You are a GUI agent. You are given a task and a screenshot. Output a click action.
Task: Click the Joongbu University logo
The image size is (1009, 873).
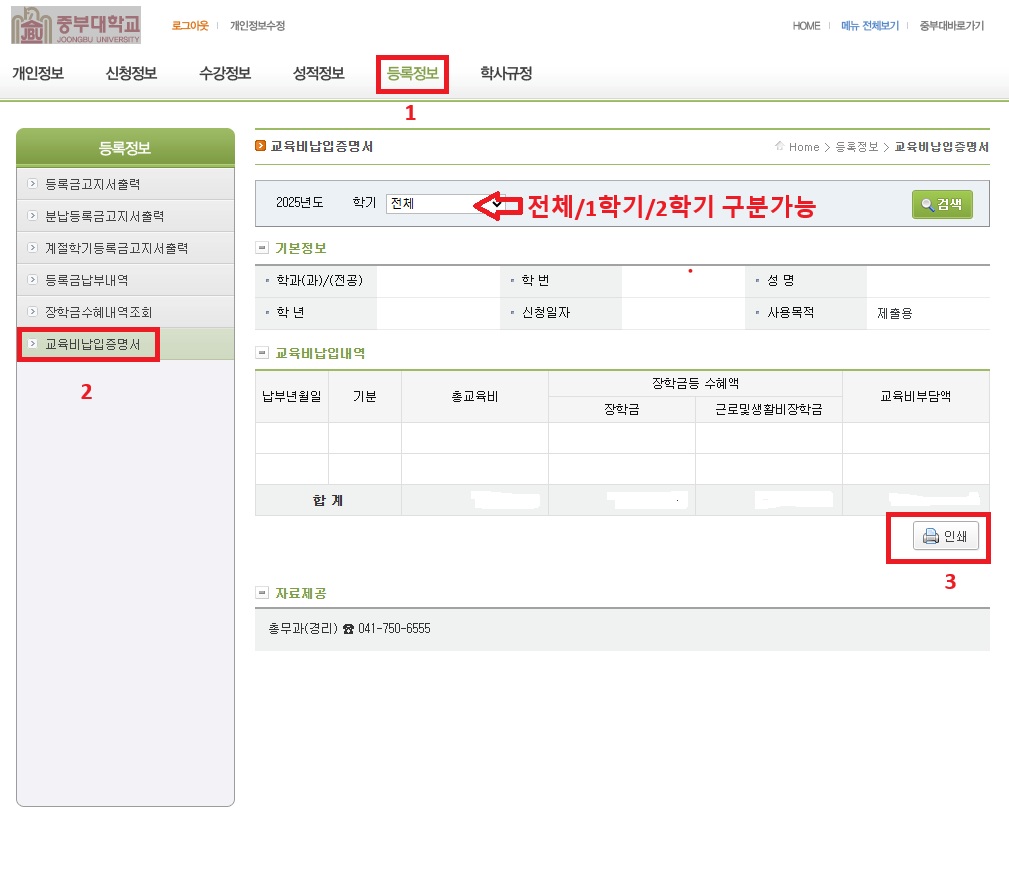click(76, 25)
